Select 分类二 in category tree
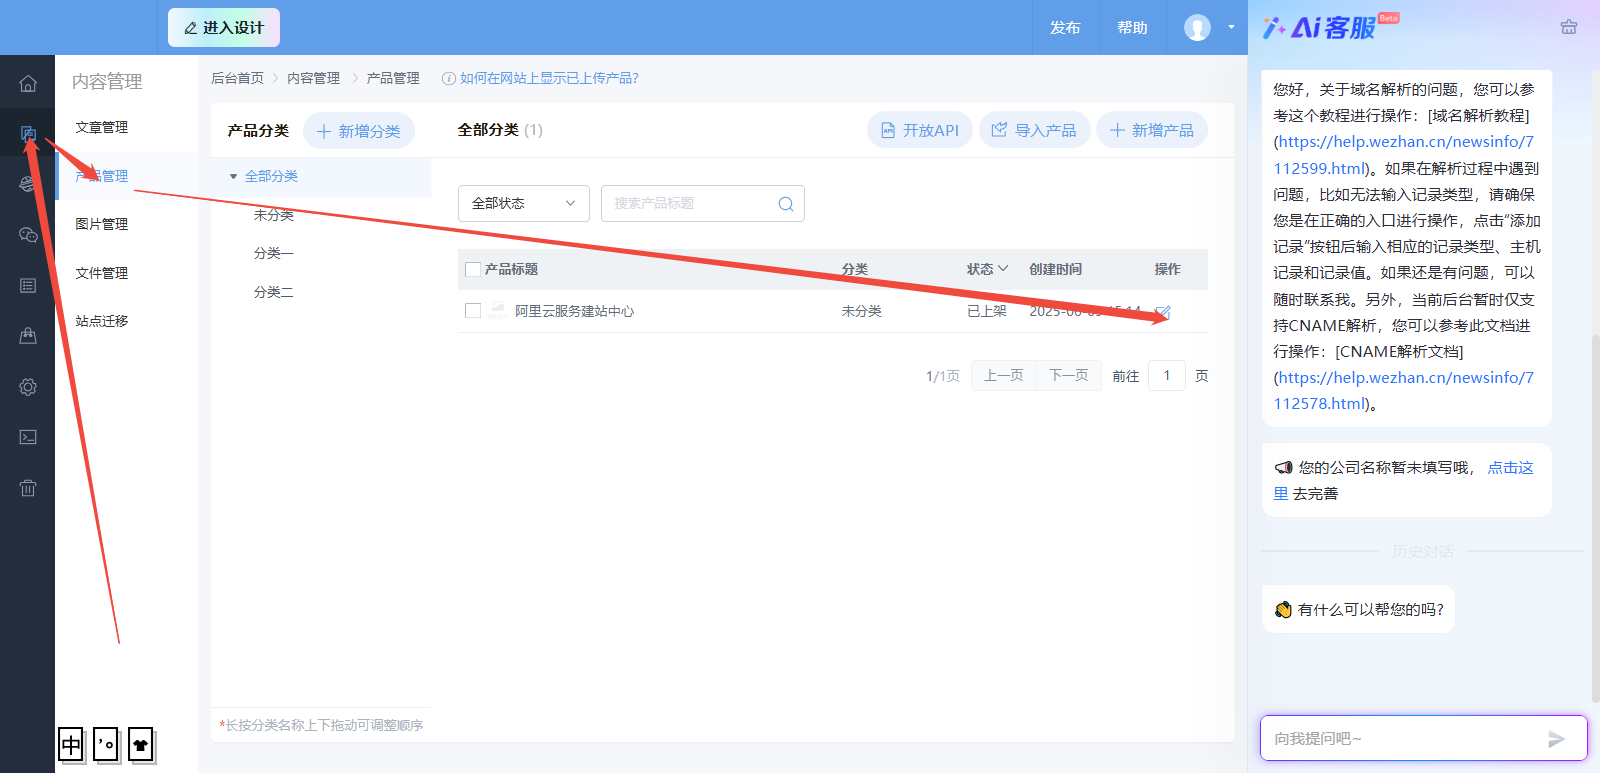Image resolution: width=1600 pixels, height=773 pixels. coord(274,292)
